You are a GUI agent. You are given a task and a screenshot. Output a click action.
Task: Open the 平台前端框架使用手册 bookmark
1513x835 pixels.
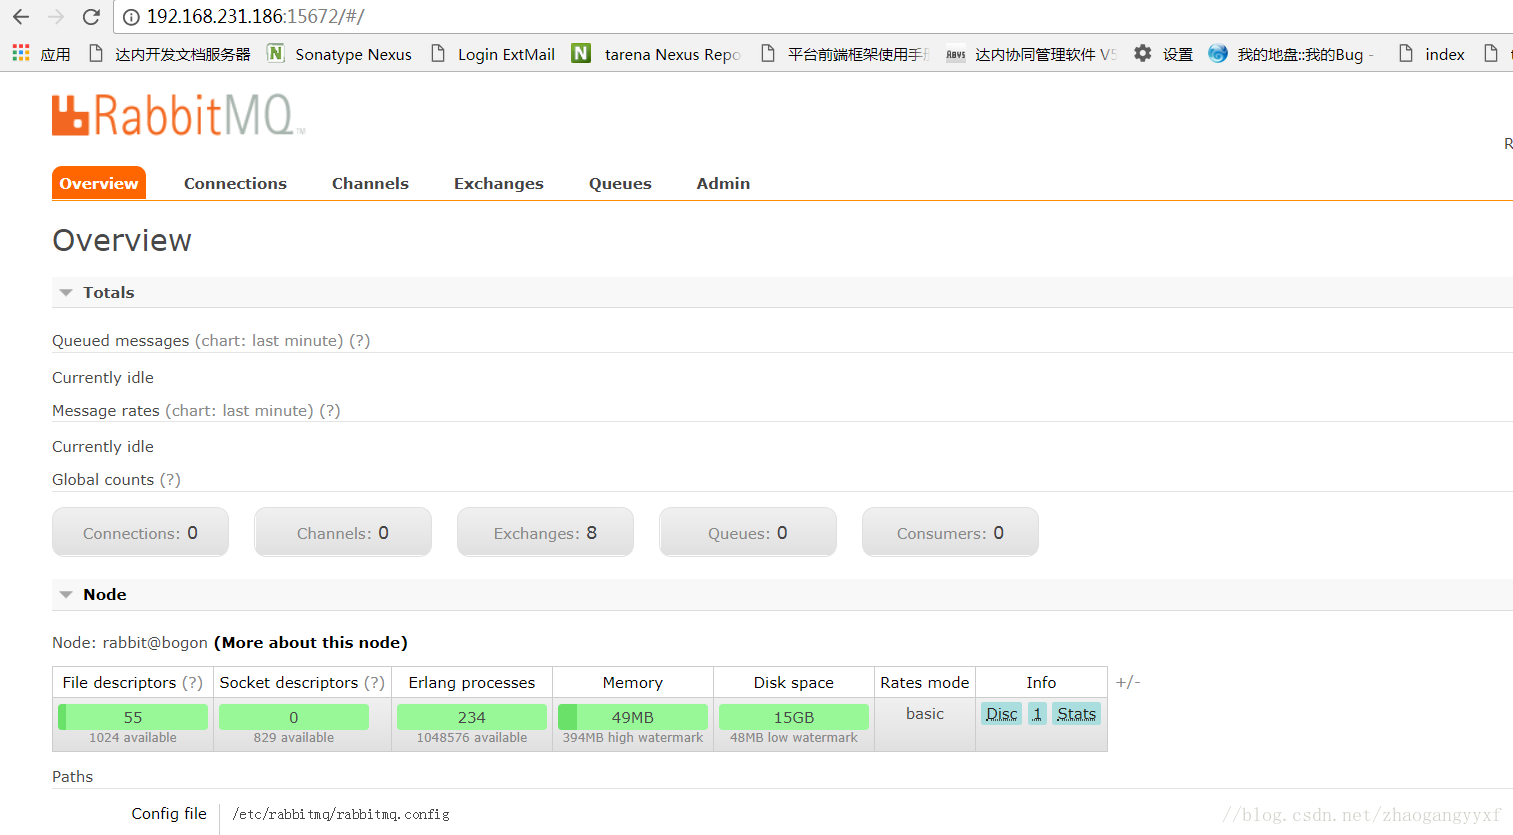coord(845,54)
